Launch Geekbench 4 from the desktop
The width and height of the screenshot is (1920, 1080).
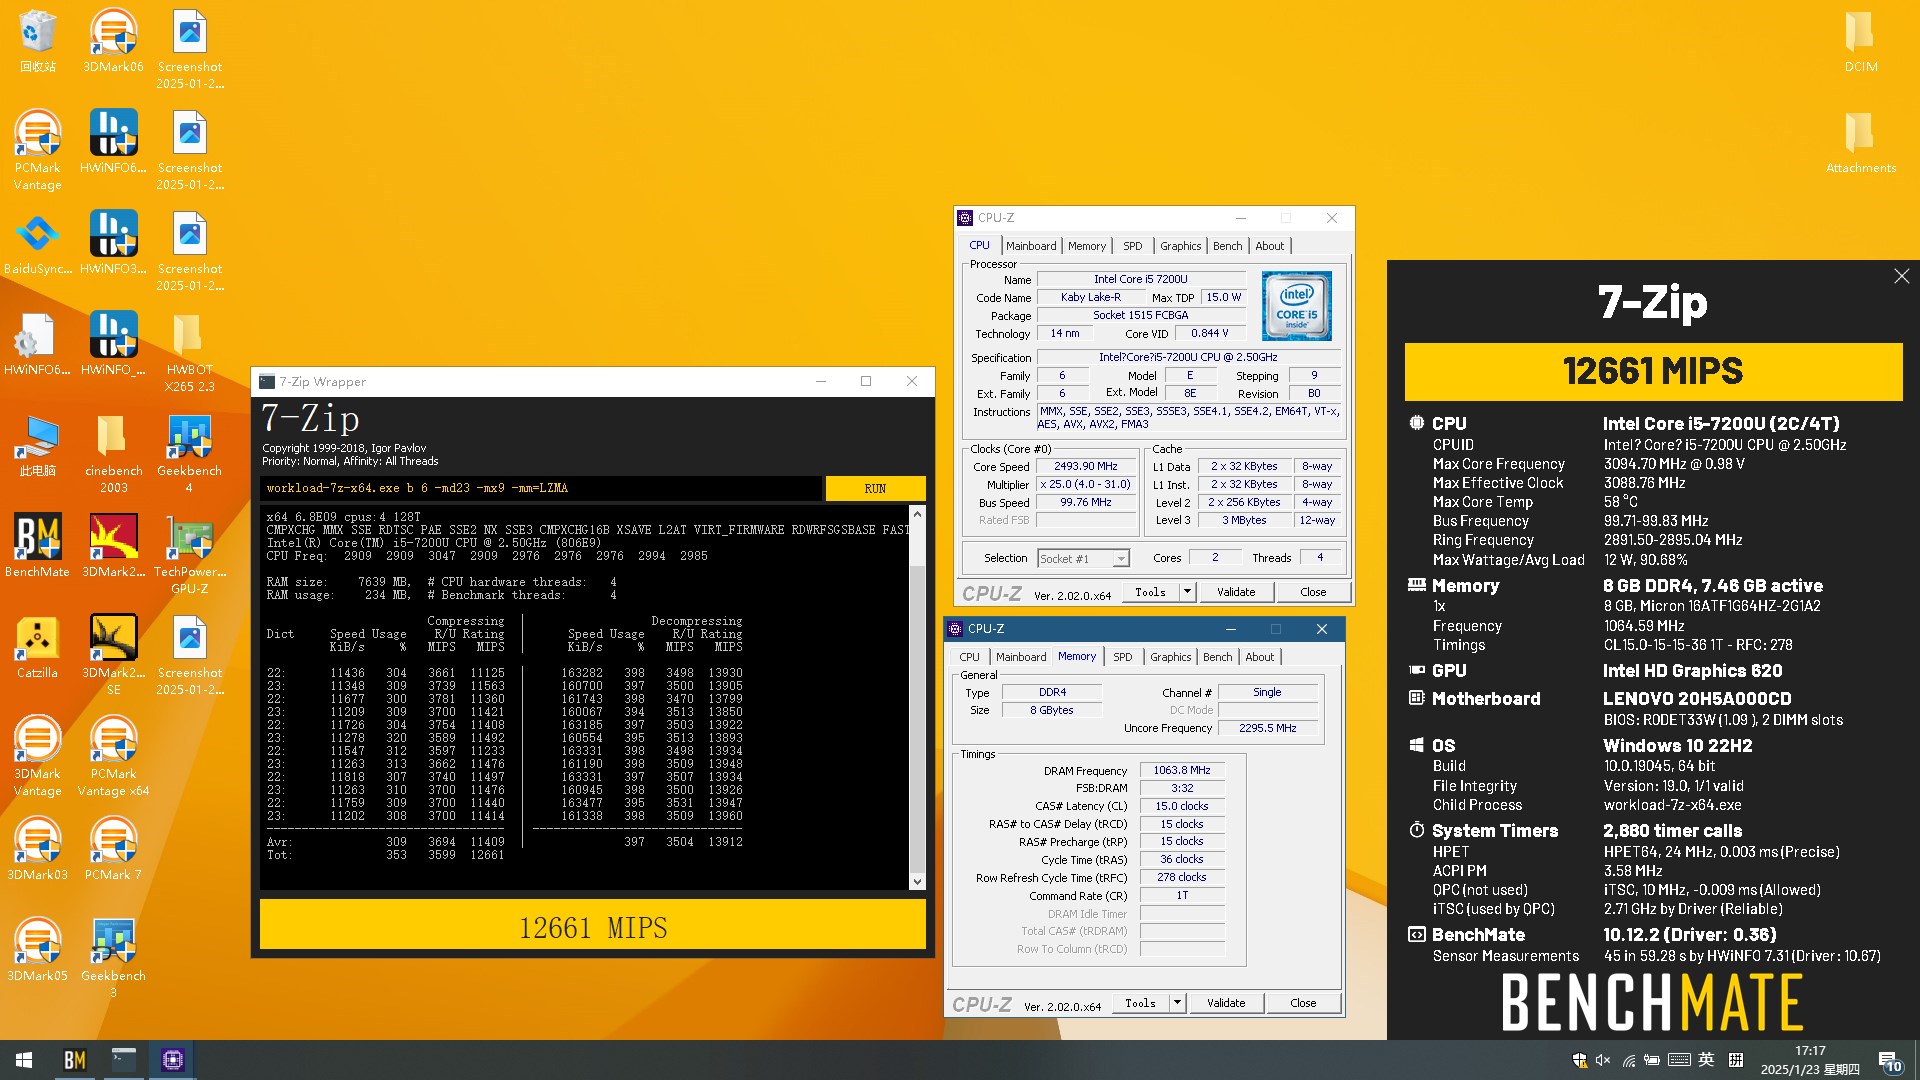189,452
